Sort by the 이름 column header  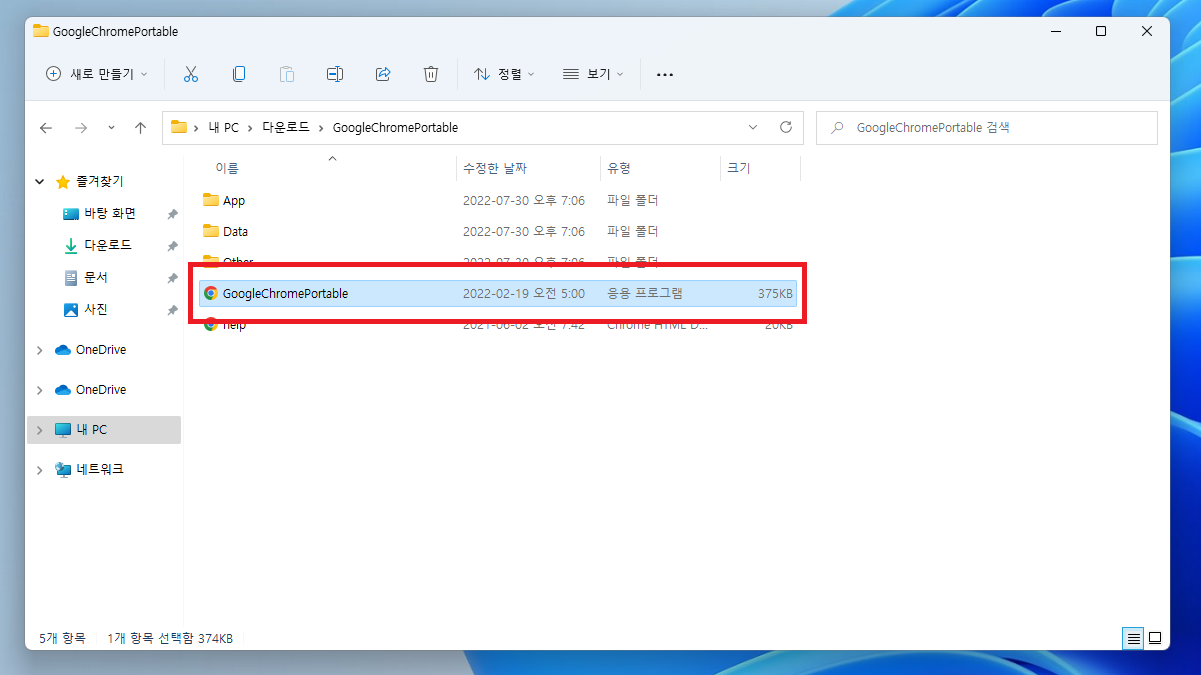click(227, 168)
